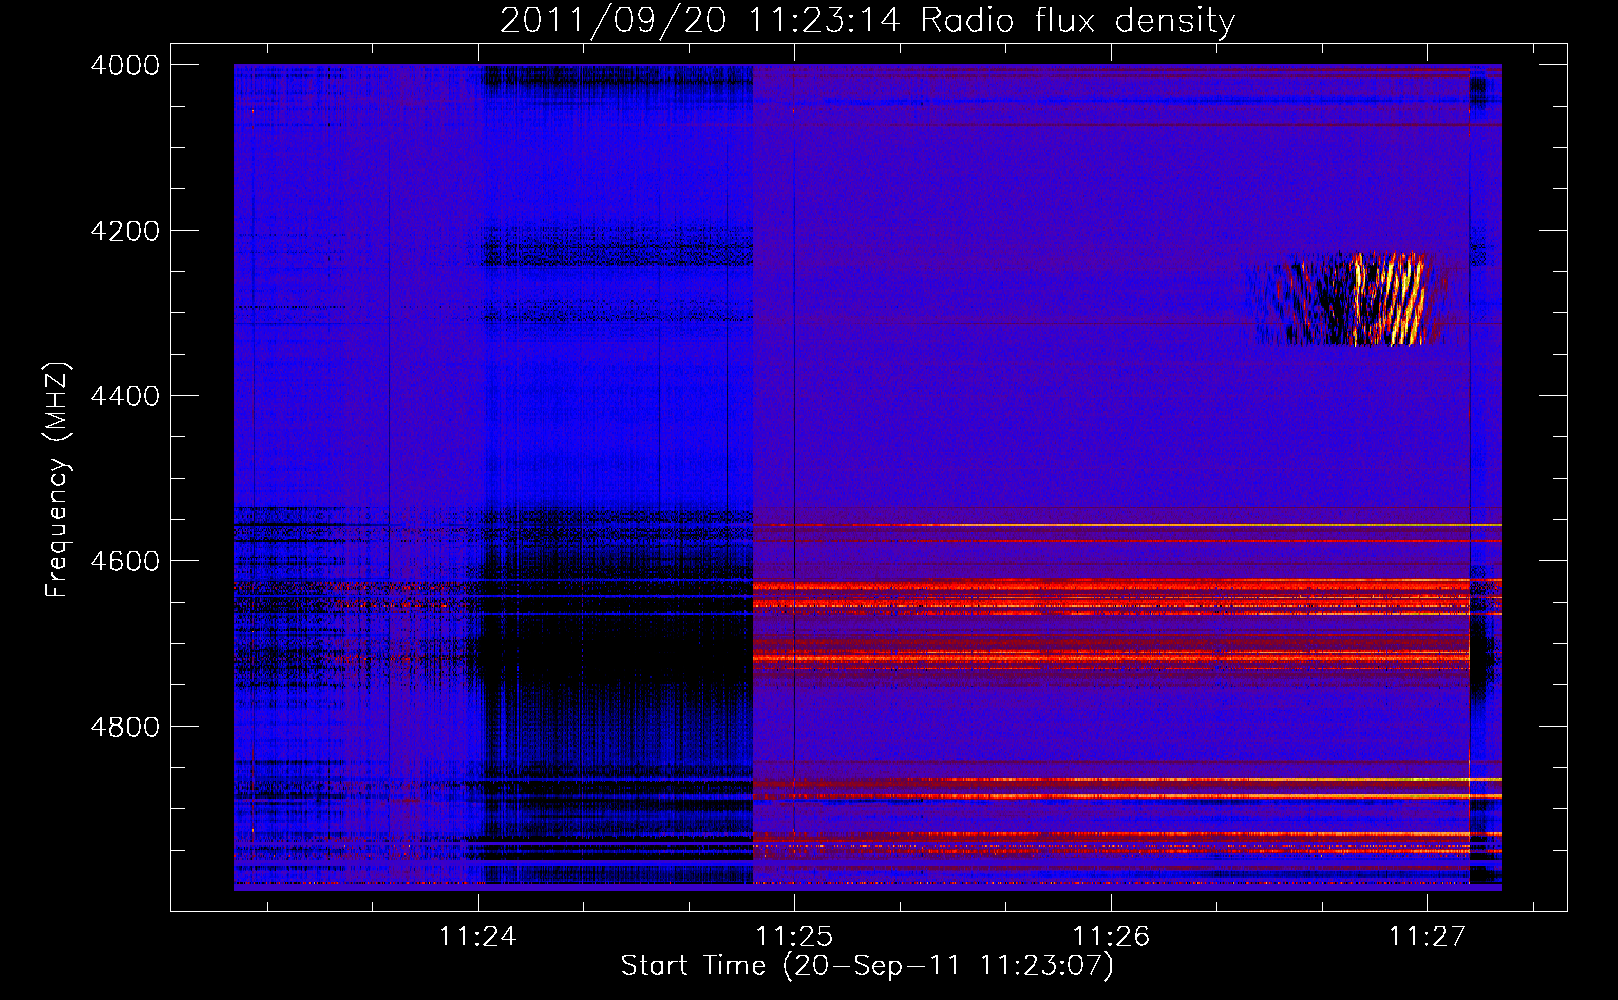Image resolution: width=1618 pixels, height=1000 pixels.
Task: Click the "Start Time (20-Sep-11 11:23:07)" label
Action: (x=867, y=966)
